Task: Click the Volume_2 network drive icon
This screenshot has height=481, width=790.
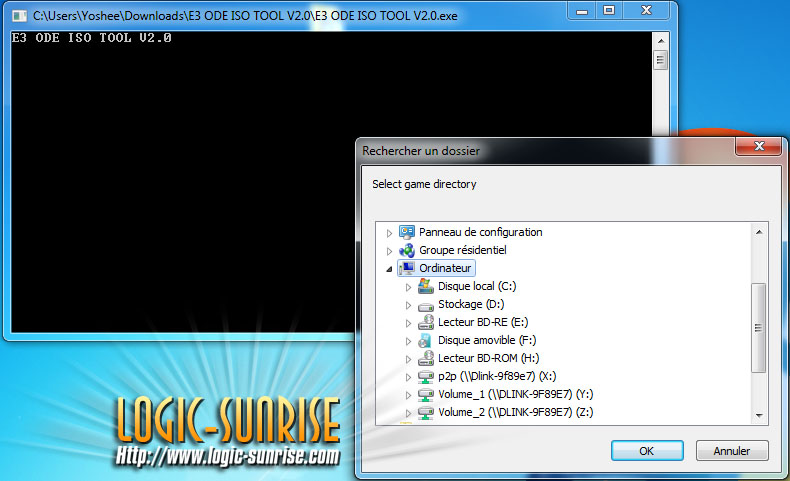Action: pyautogui.click(x=426, y=413)
